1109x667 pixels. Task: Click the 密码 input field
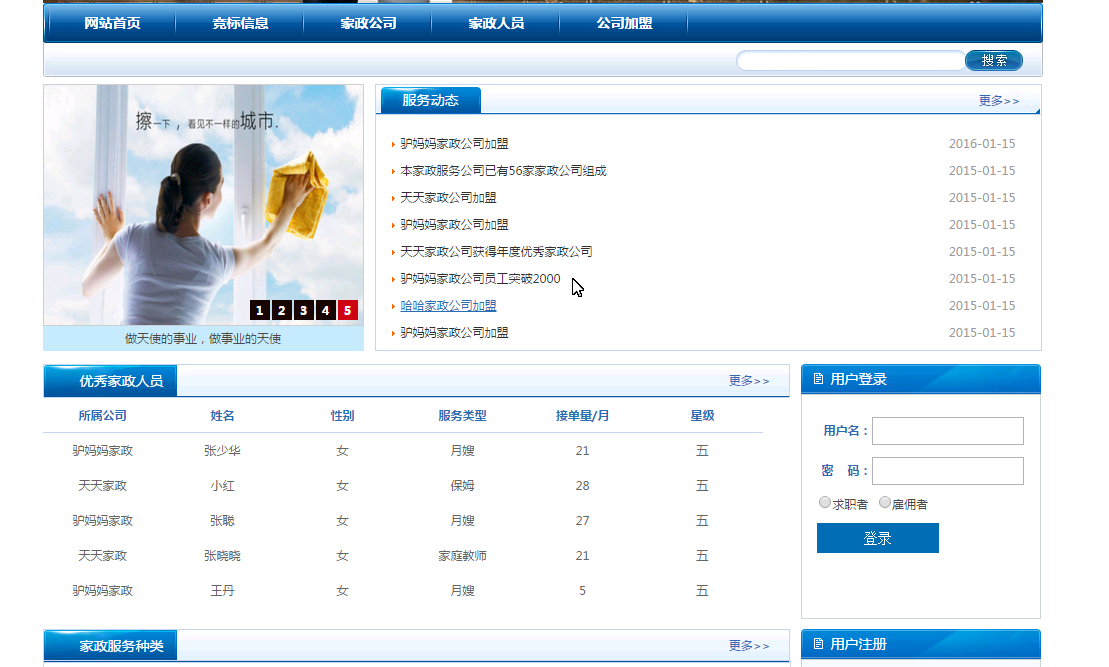948,471
